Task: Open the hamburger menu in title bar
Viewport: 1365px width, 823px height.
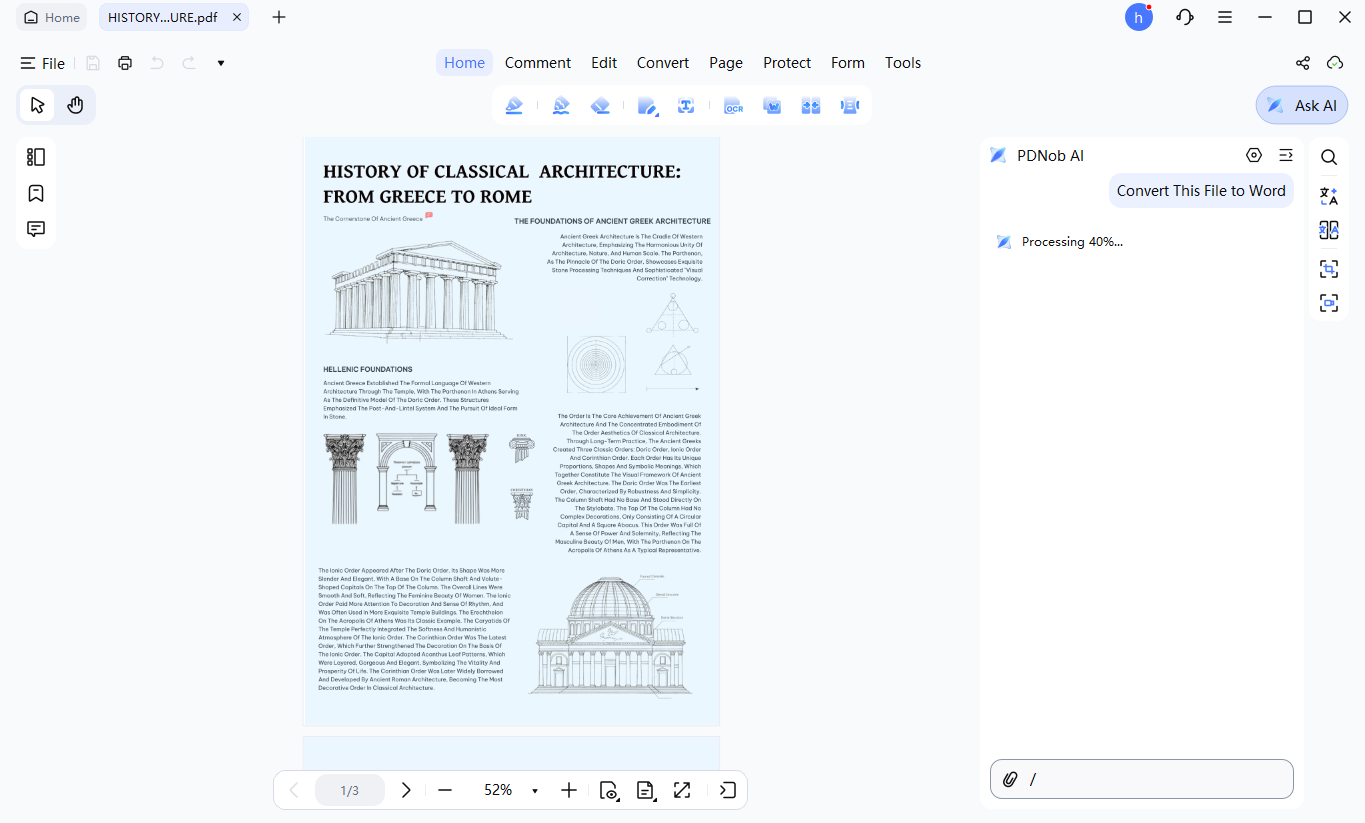Action: click(x=1225, y=17)
